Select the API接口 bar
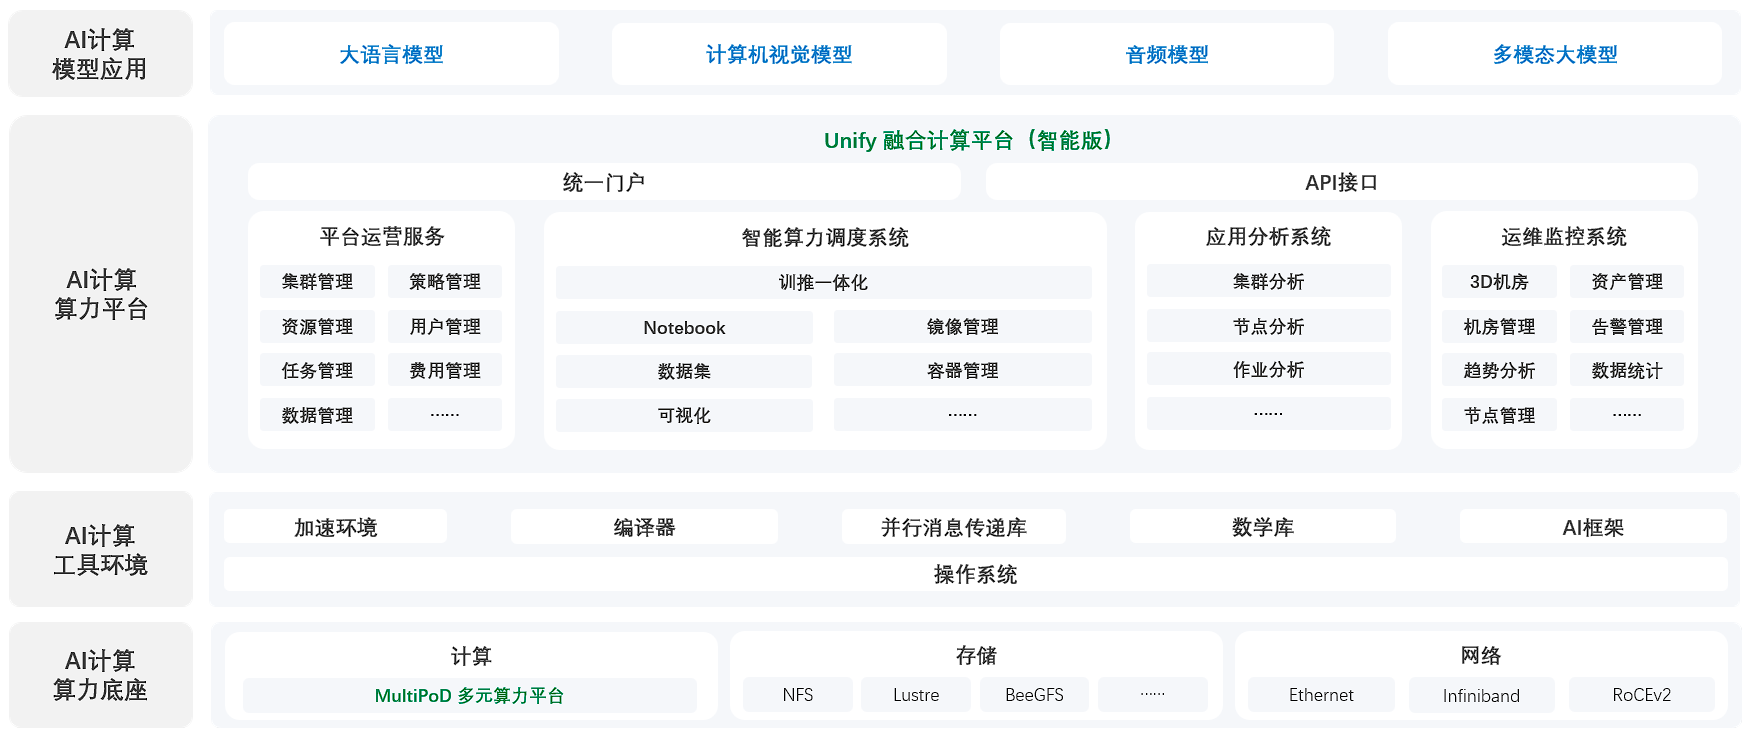Screen dimensions: 1747x739 [1341, 182]
